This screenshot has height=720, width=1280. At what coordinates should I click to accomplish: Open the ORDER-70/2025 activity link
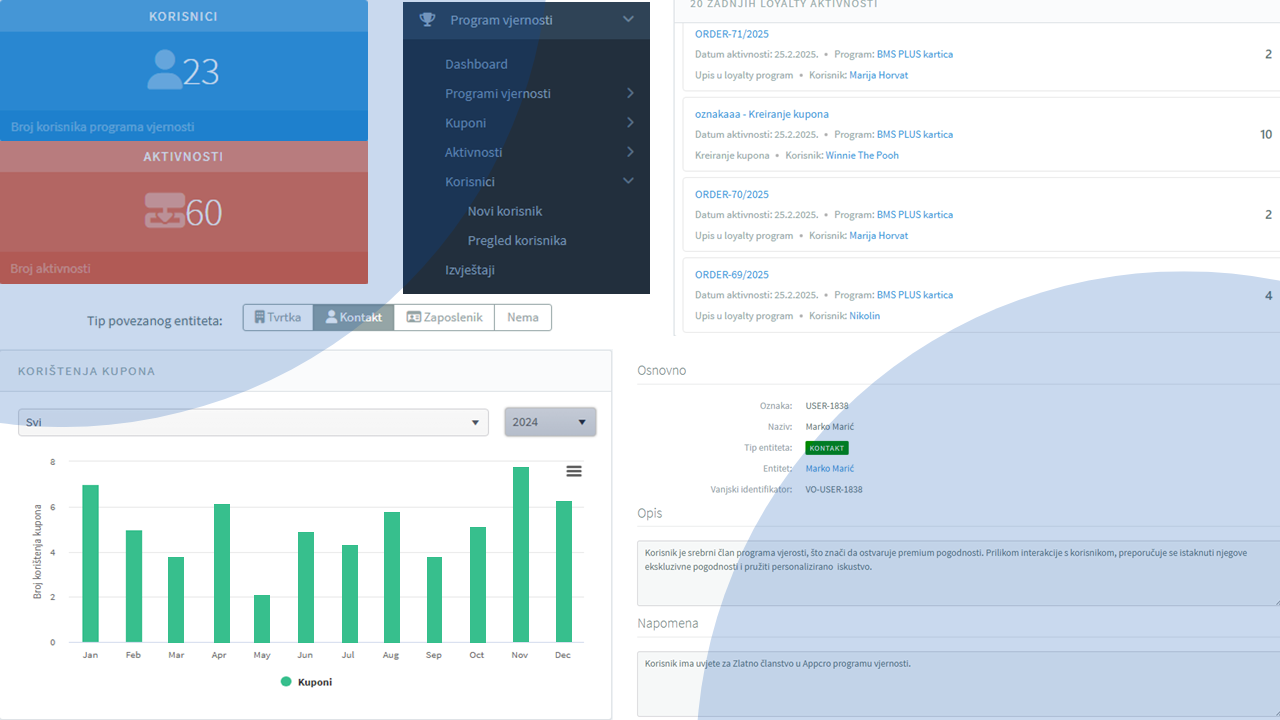tap(732, 194)
